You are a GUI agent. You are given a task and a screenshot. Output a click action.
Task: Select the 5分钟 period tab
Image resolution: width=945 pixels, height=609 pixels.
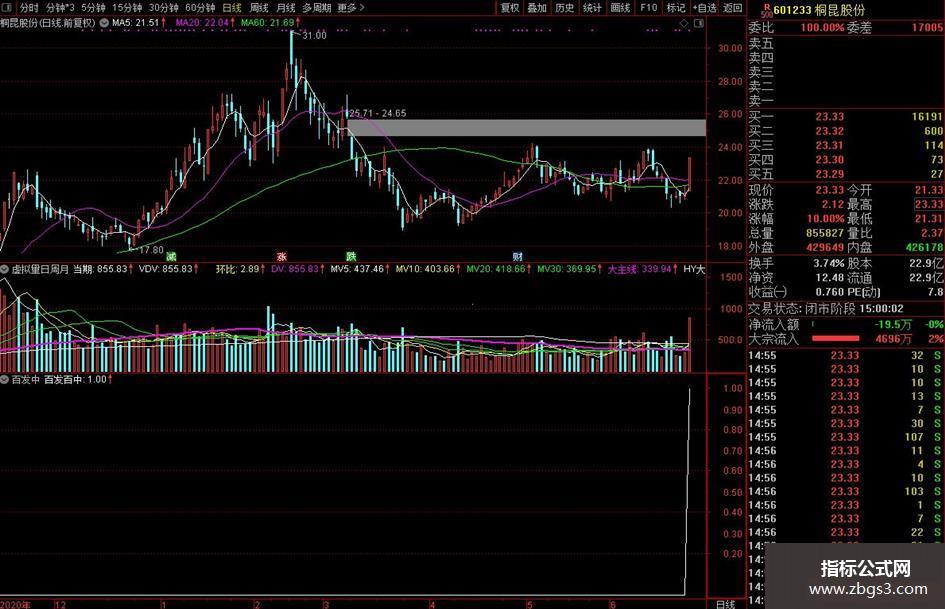(x=93, y=7)
